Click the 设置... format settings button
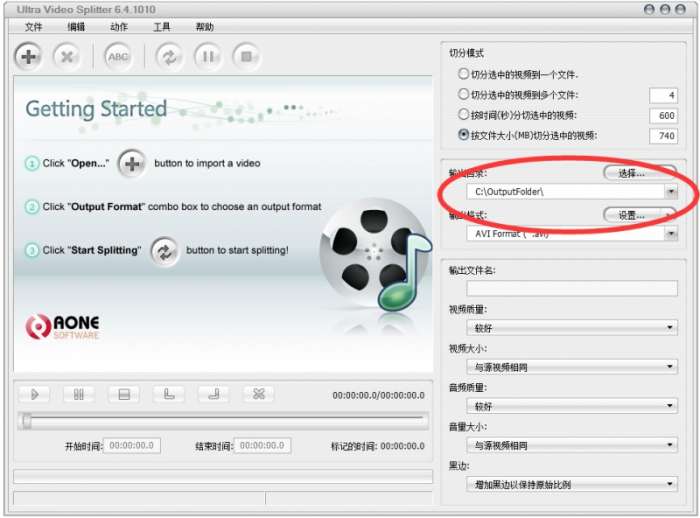 click(x=640, y=215)
